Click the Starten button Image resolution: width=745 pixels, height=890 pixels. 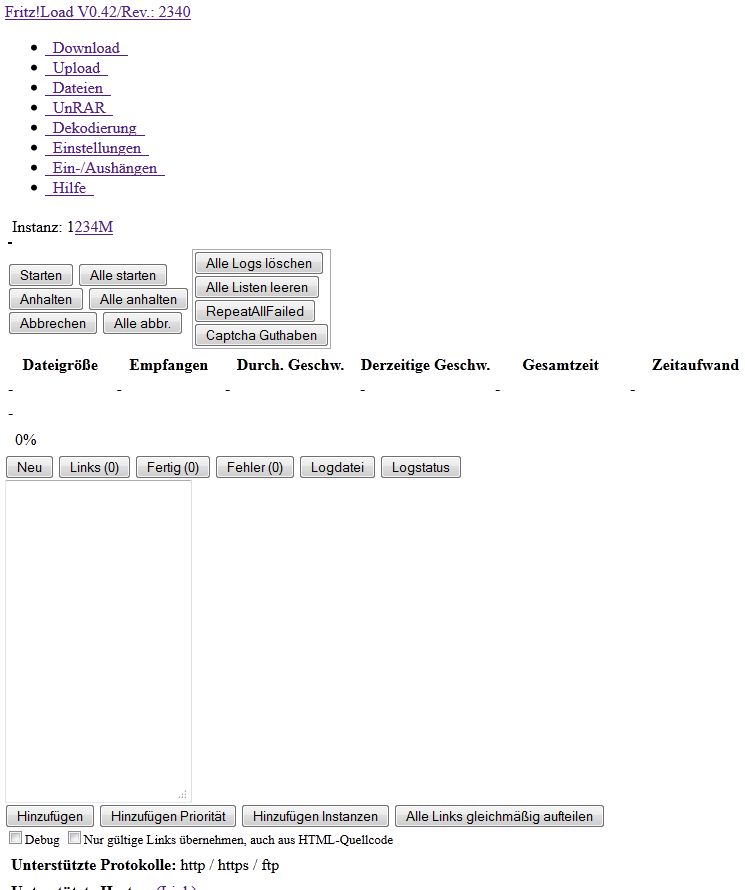(x=41, y=275)
